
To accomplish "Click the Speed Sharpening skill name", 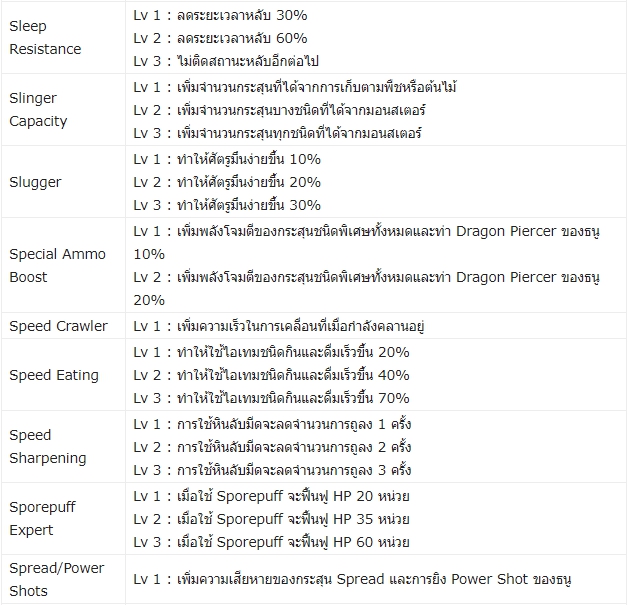I will tap(48, 447).
